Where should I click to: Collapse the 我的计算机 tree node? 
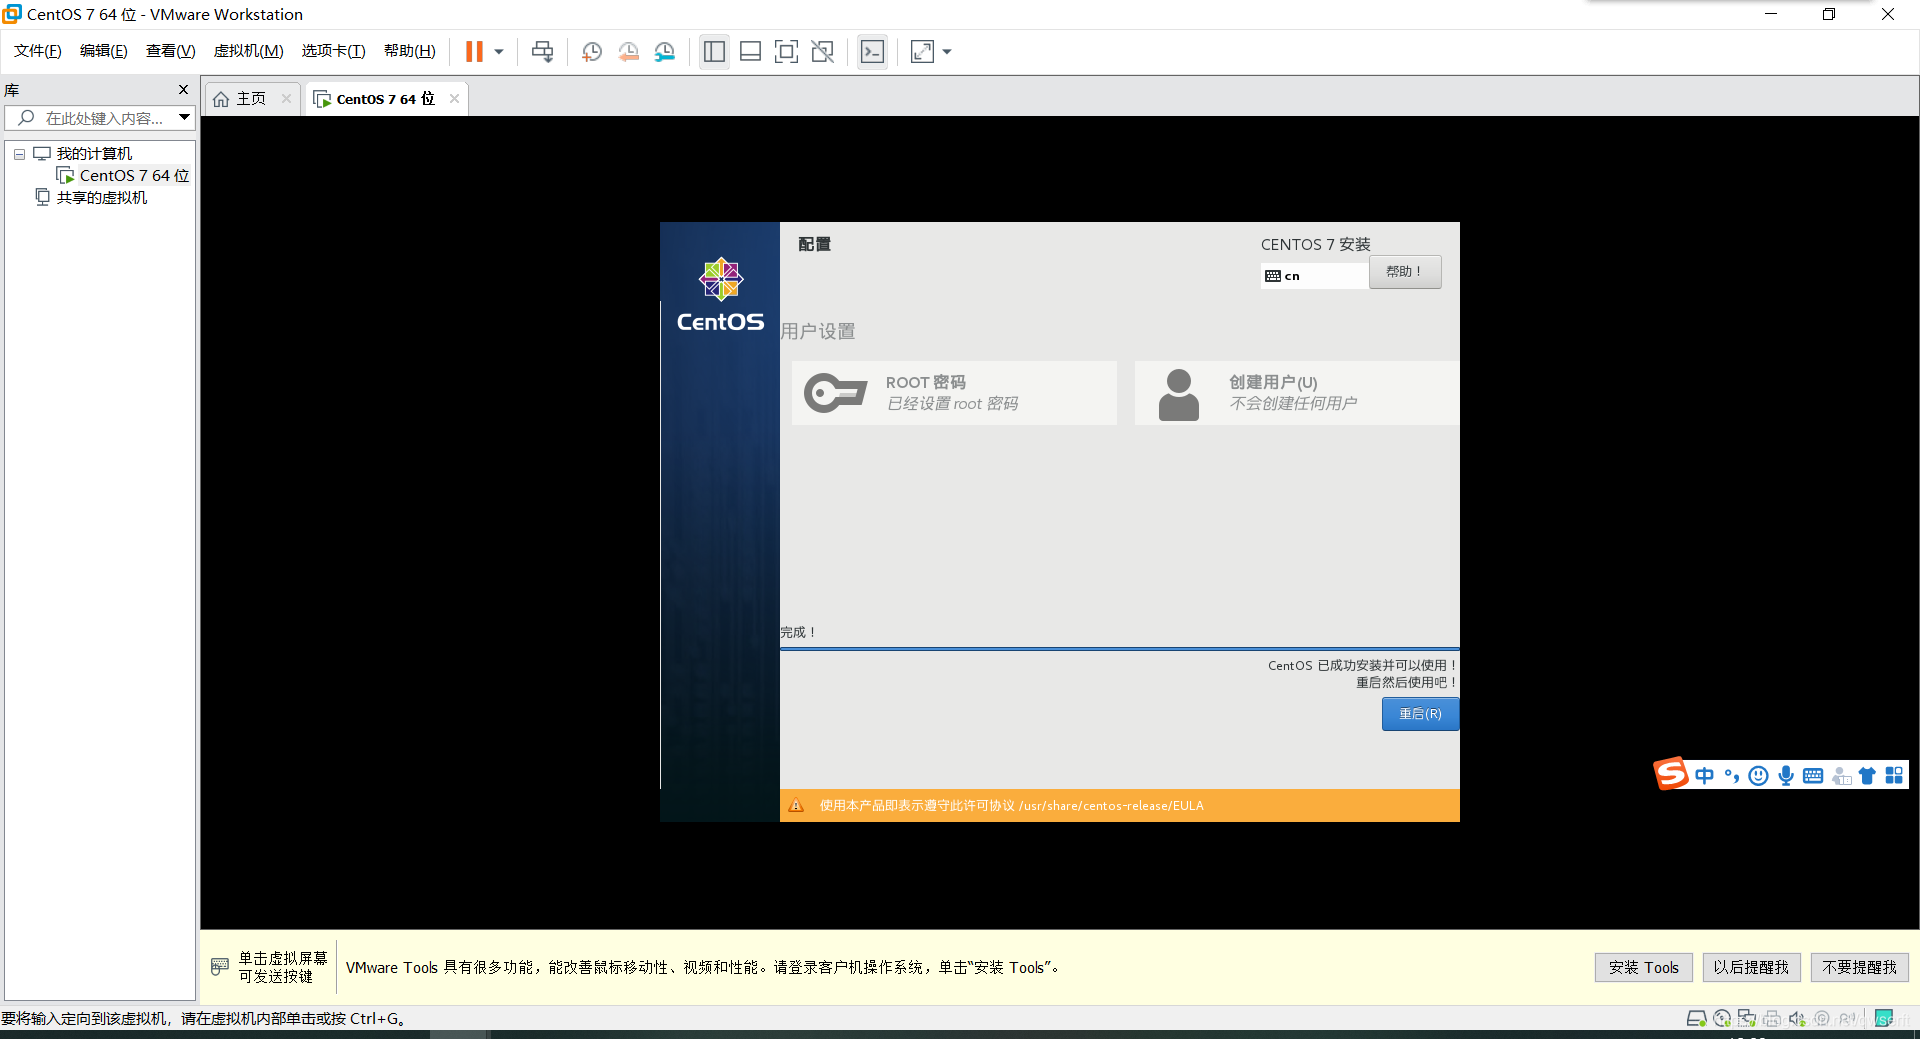pyautogui.click(x=19, y=154)
